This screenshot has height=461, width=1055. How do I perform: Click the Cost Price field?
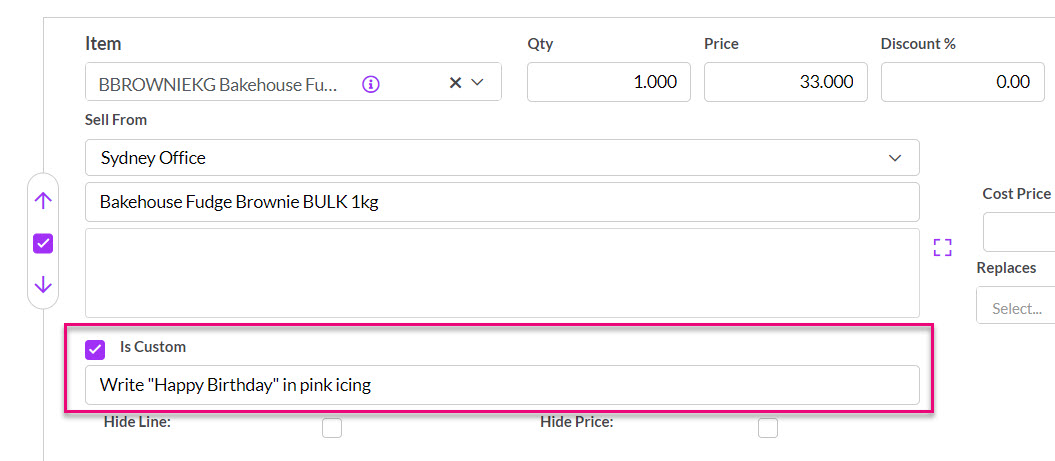tap(1019, 232)
